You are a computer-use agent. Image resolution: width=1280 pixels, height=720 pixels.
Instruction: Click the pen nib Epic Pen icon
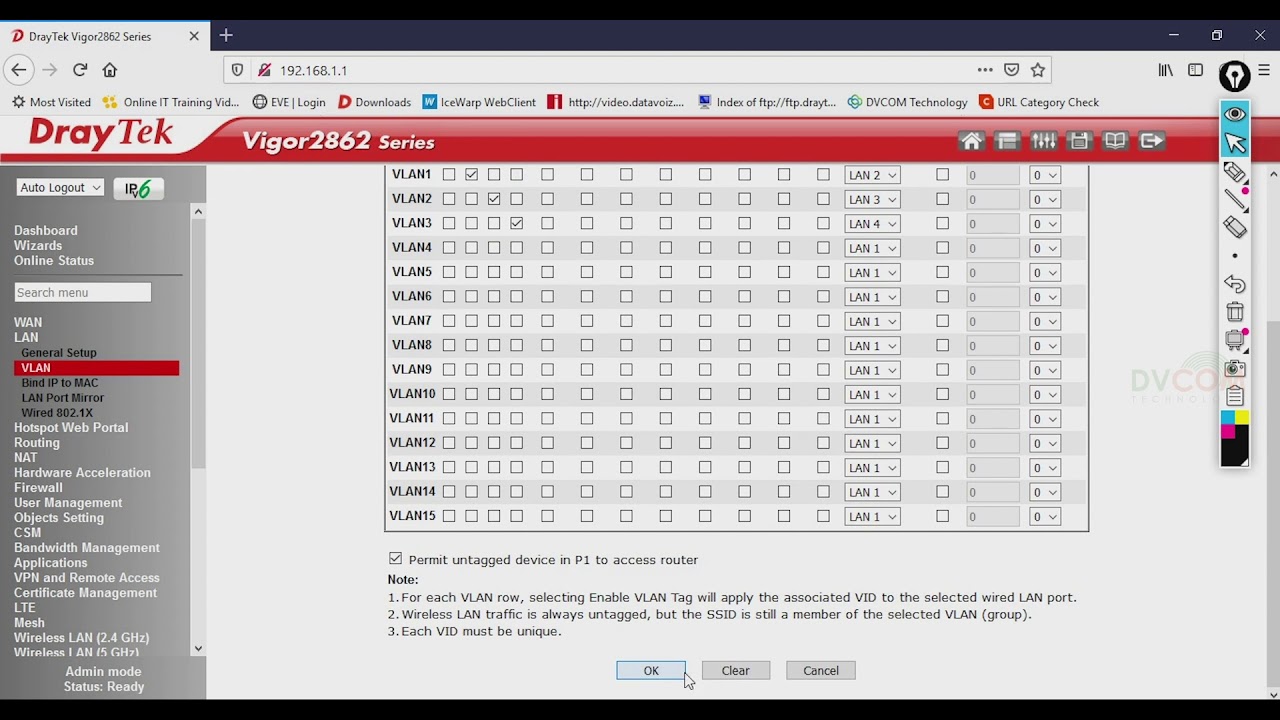(x=1235, y=76)
